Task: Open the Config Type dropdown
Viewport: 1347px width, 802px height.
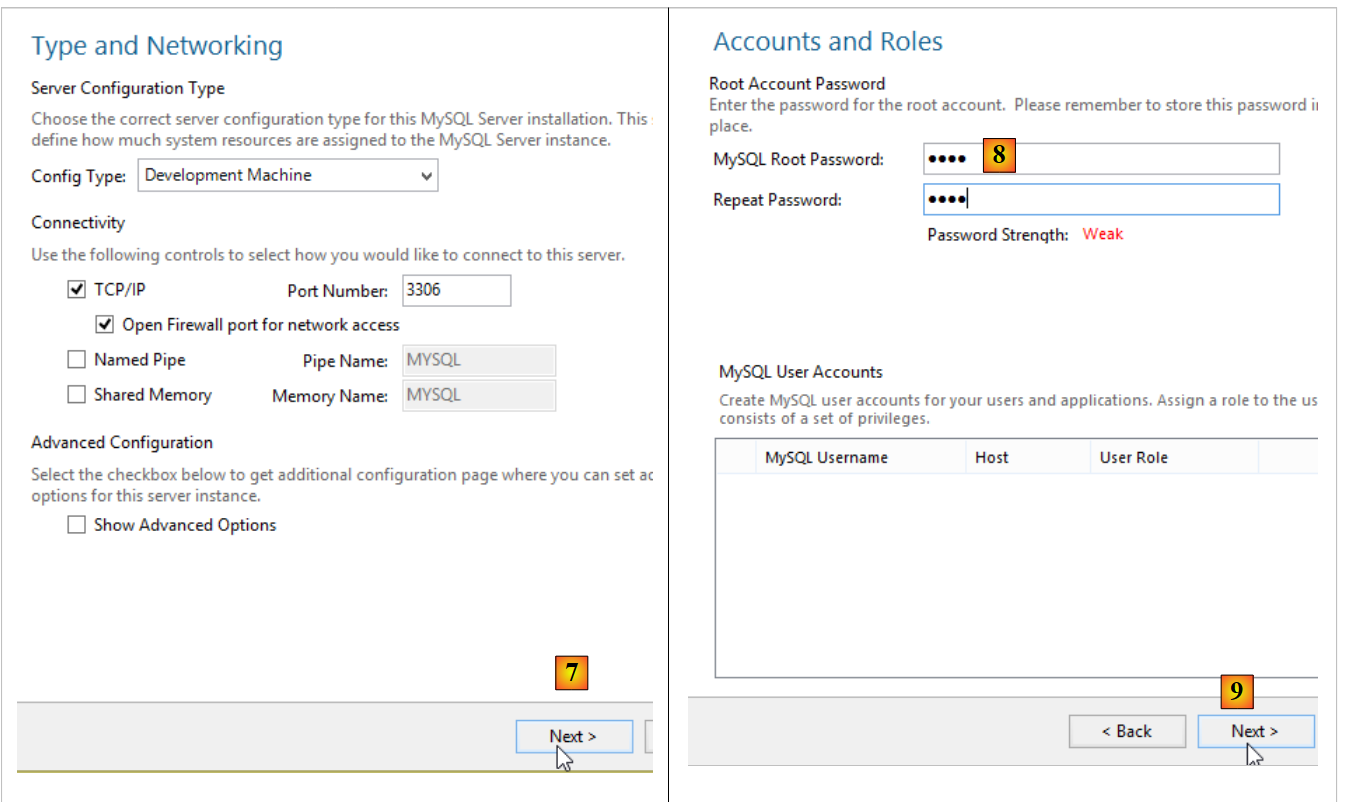Action: click(x=287, y=176)
